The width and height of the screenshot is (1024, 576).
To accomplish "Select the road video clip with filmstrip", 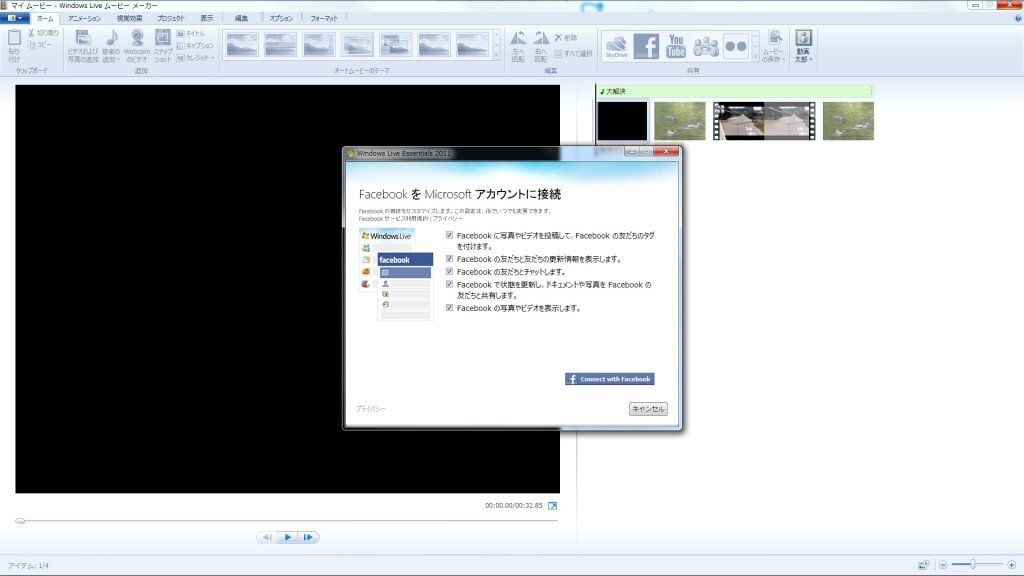I will [764, 121].
